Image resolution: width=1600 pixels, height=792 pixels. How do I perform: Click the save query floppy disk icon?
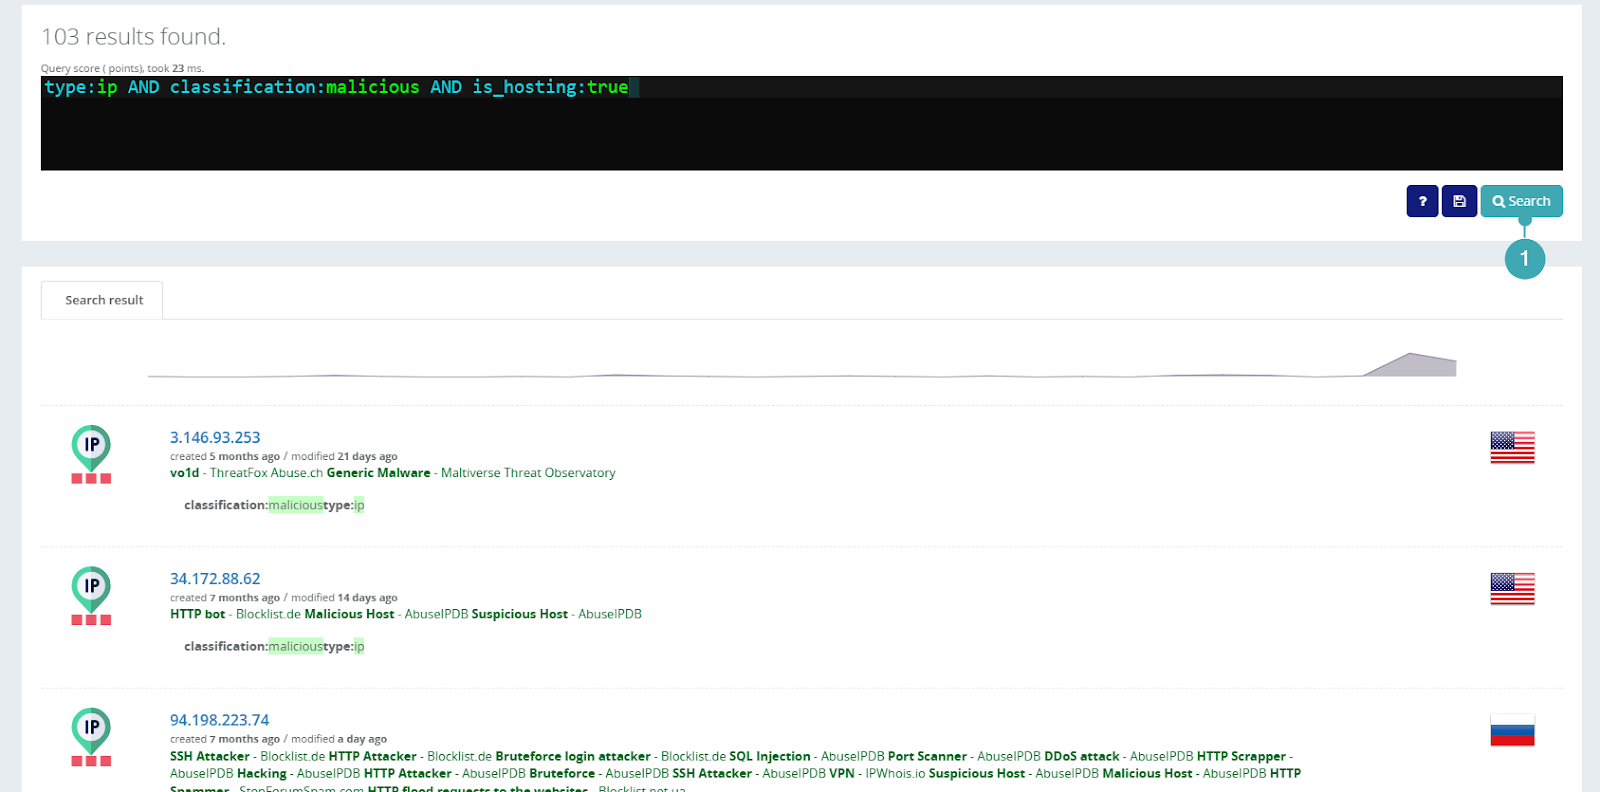[x=1459, y=201]
